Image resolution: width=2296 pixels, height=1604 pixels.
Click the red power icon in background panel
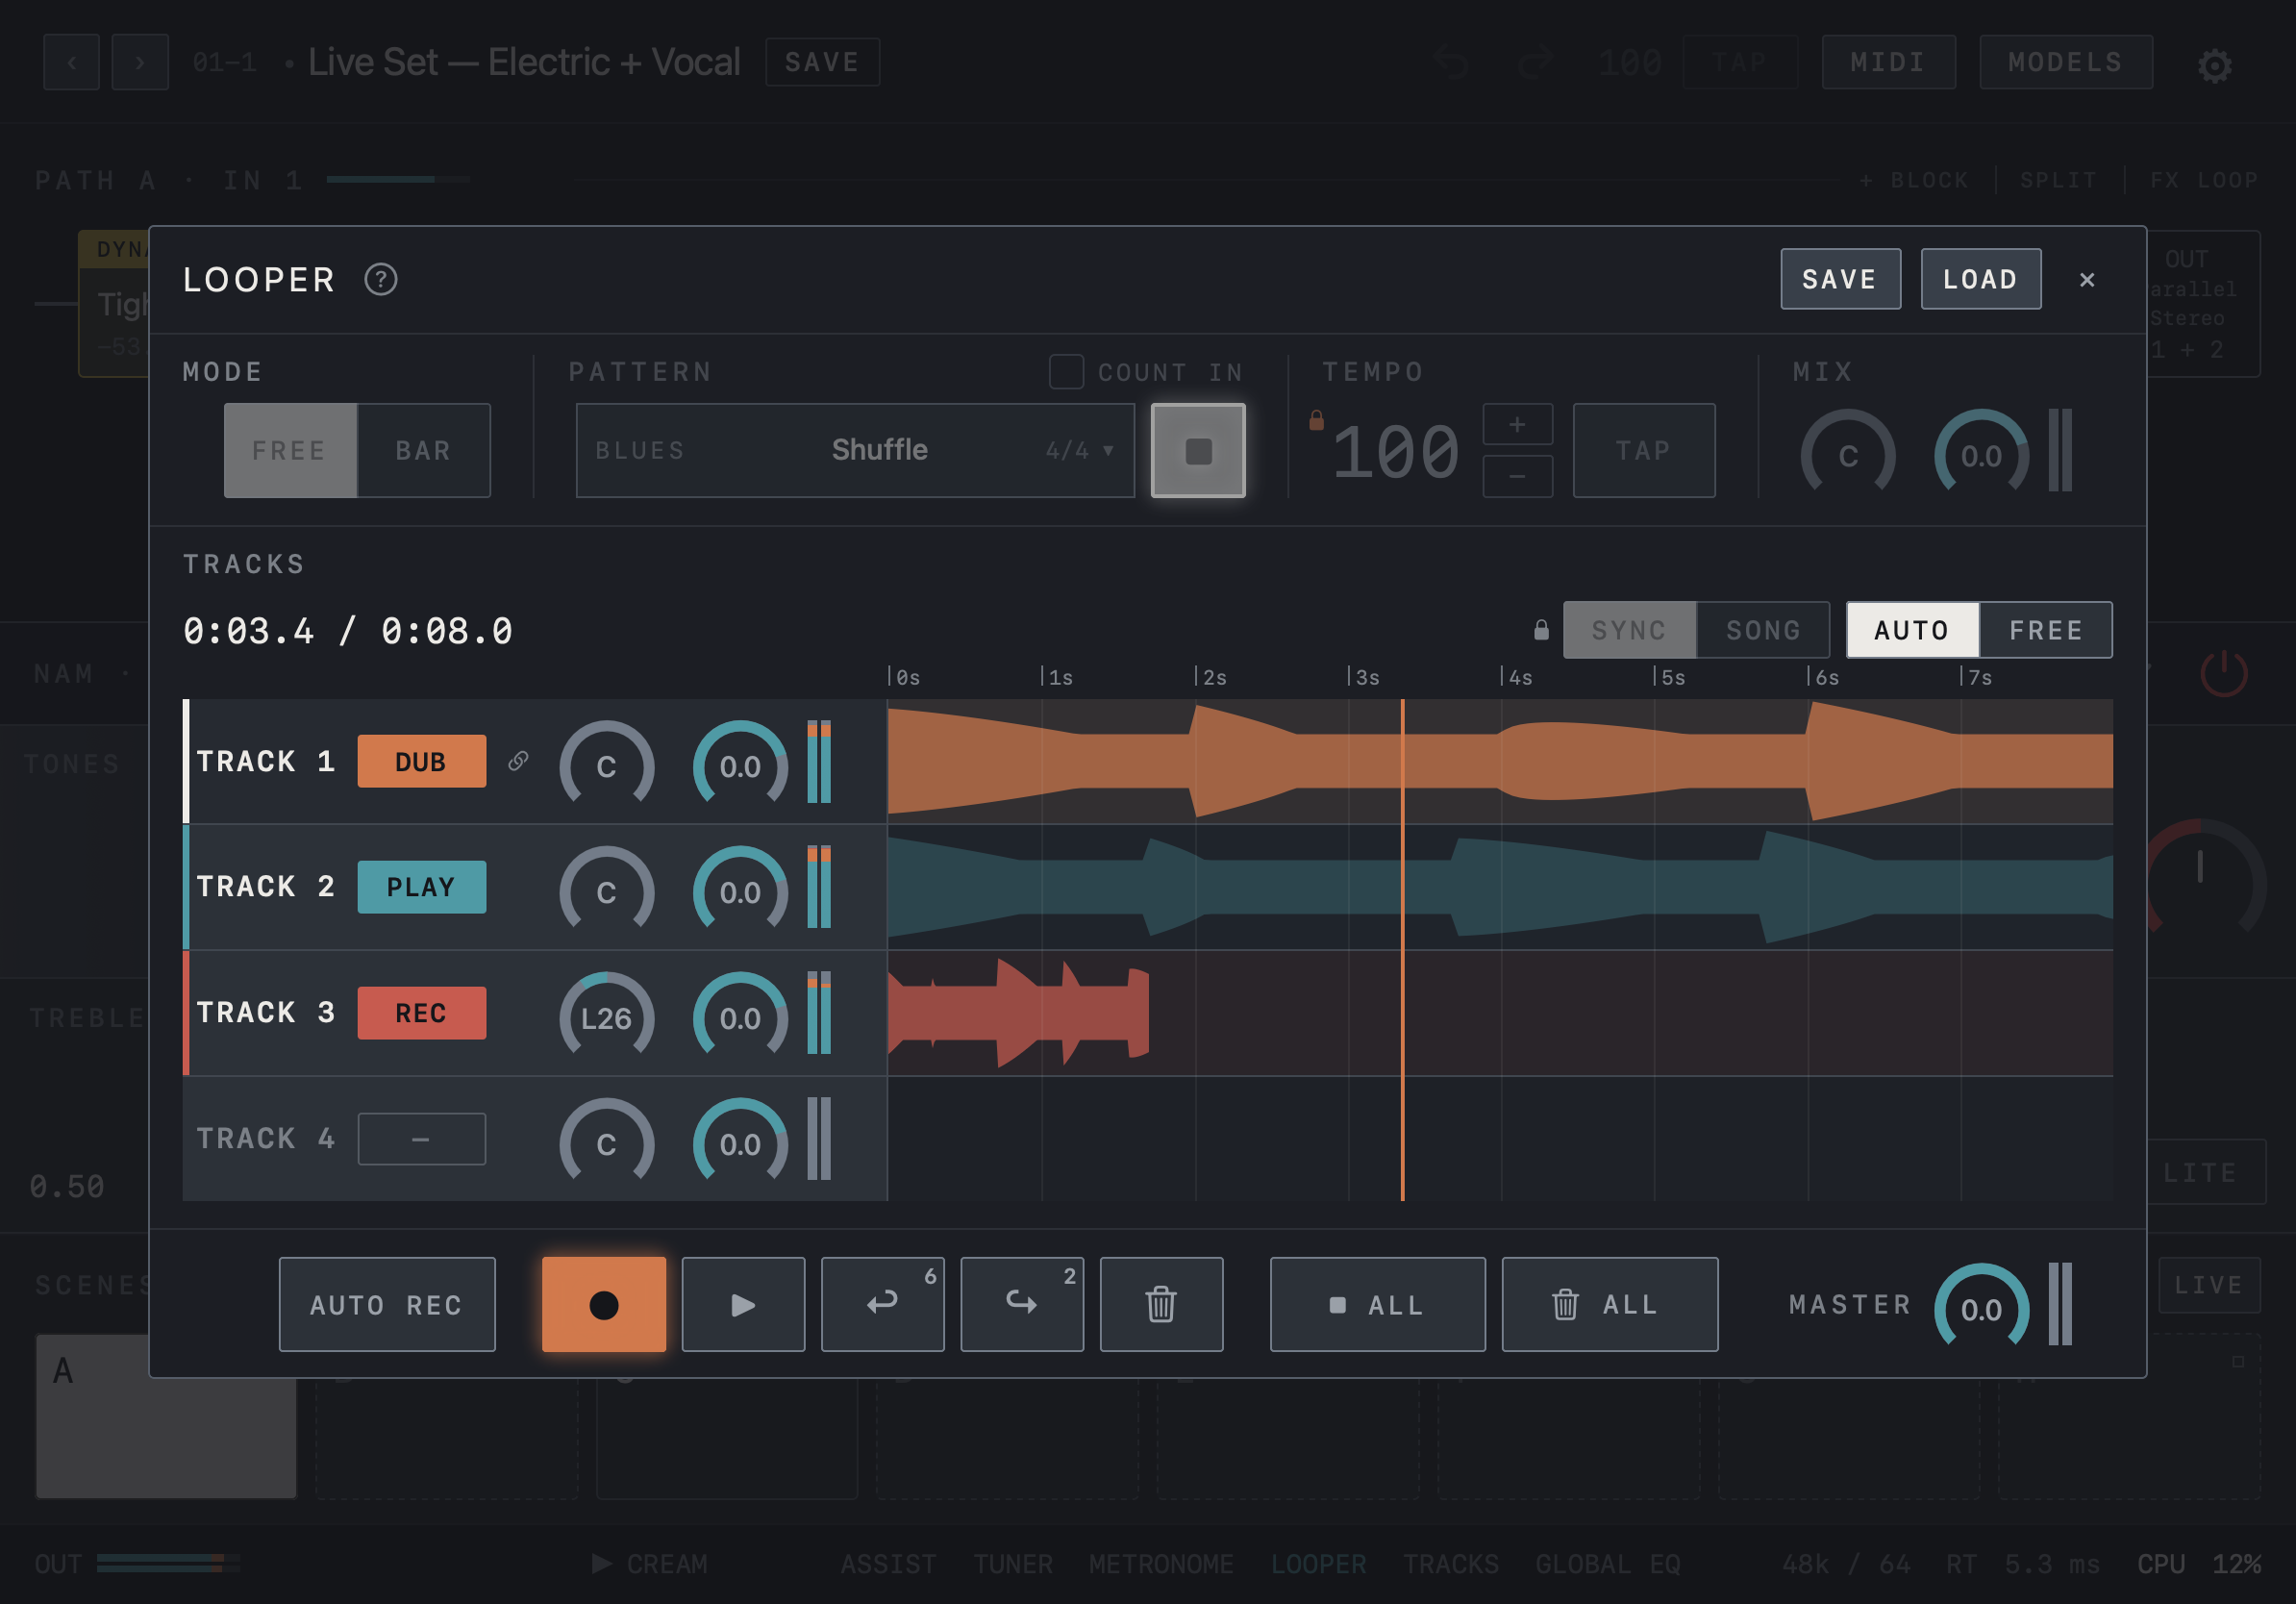pos(2224,673)
